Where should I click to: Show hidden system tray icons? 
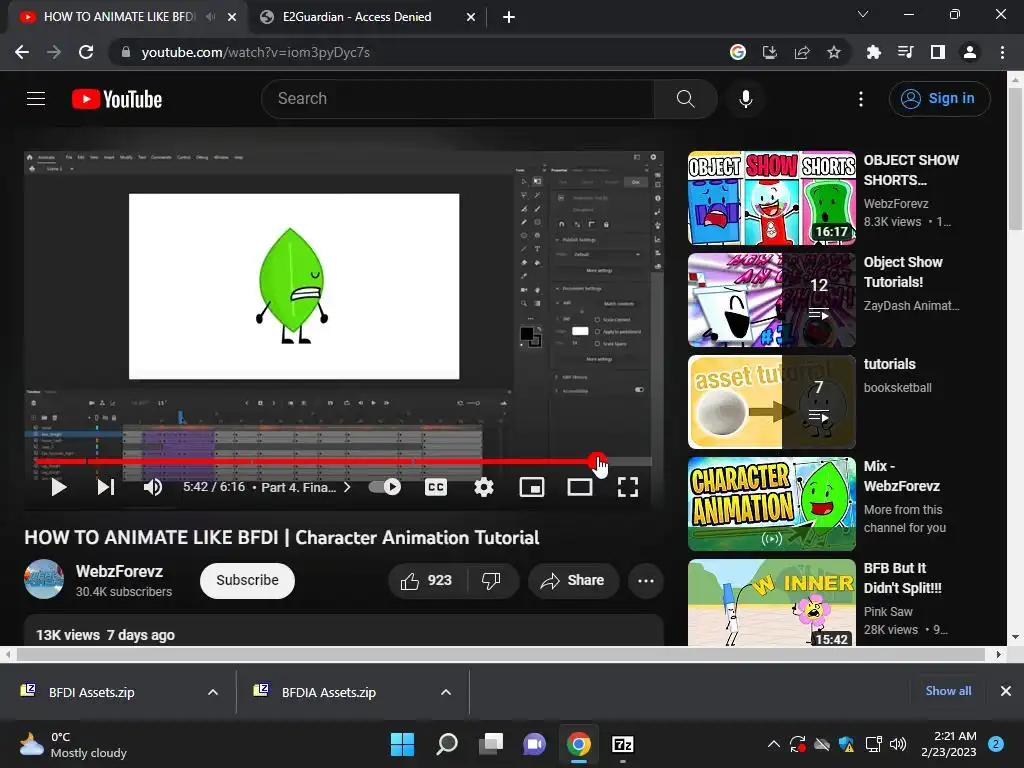point(774,744)
